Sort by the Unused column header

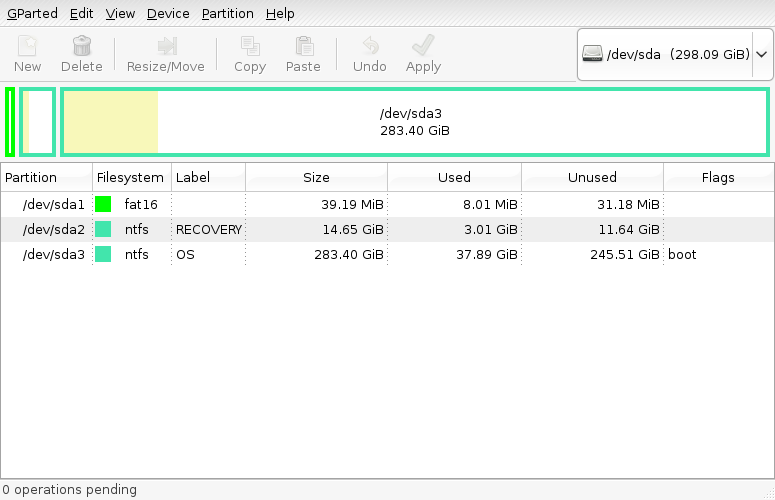[592, 177]
